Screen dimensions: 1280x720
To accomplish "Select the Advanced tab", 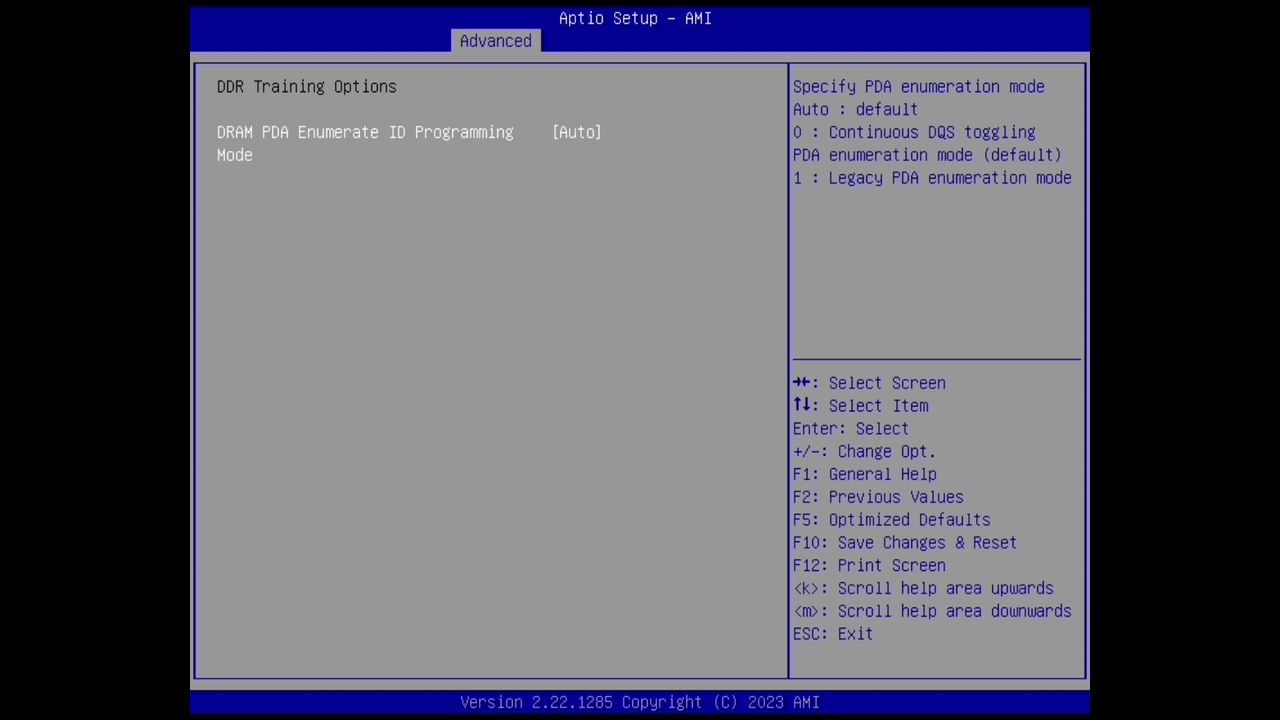I will click(x=496, y=41).
